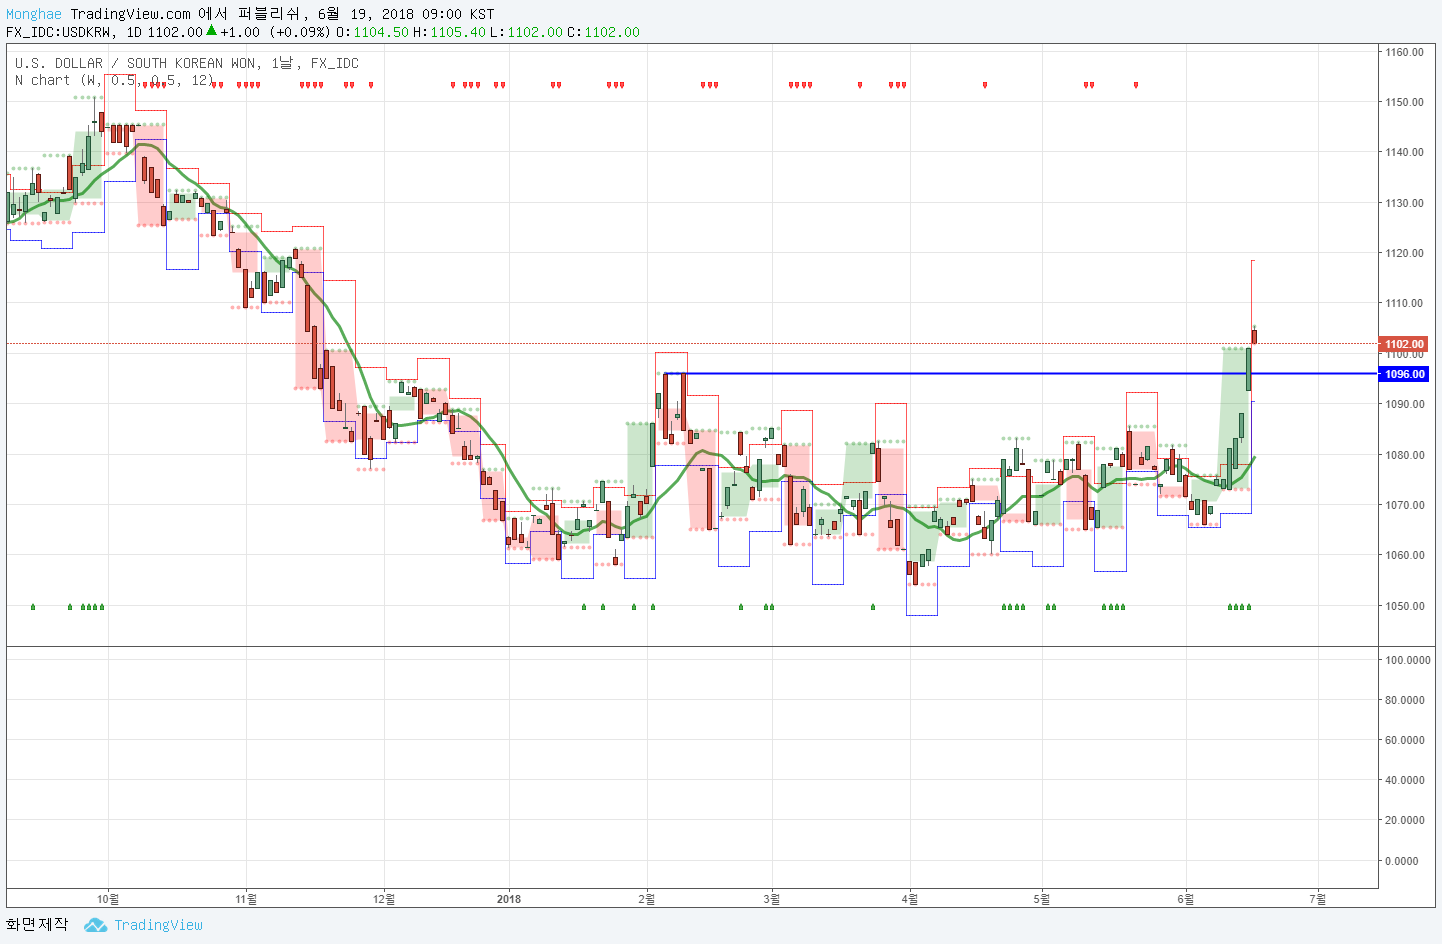This screenshot has width=1442, height=944.
Task: Click the 2018 time axis label
Action: [509, 899]
